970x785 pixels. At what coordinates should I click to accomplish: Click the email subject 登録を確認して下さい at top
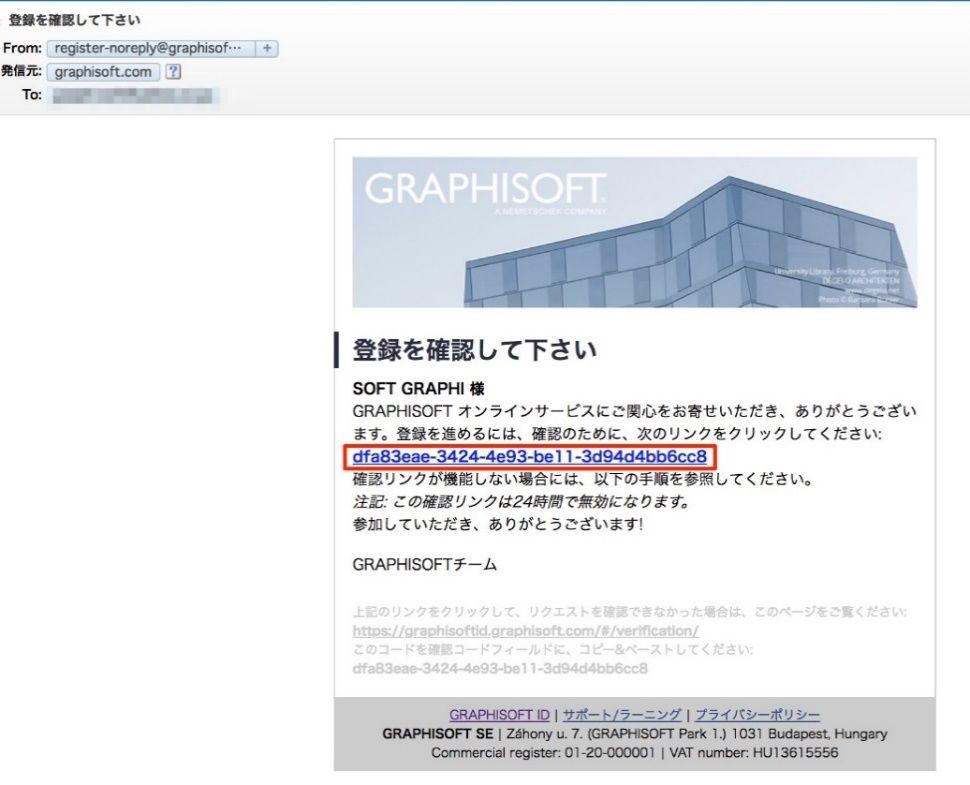[x=74, y=20]
